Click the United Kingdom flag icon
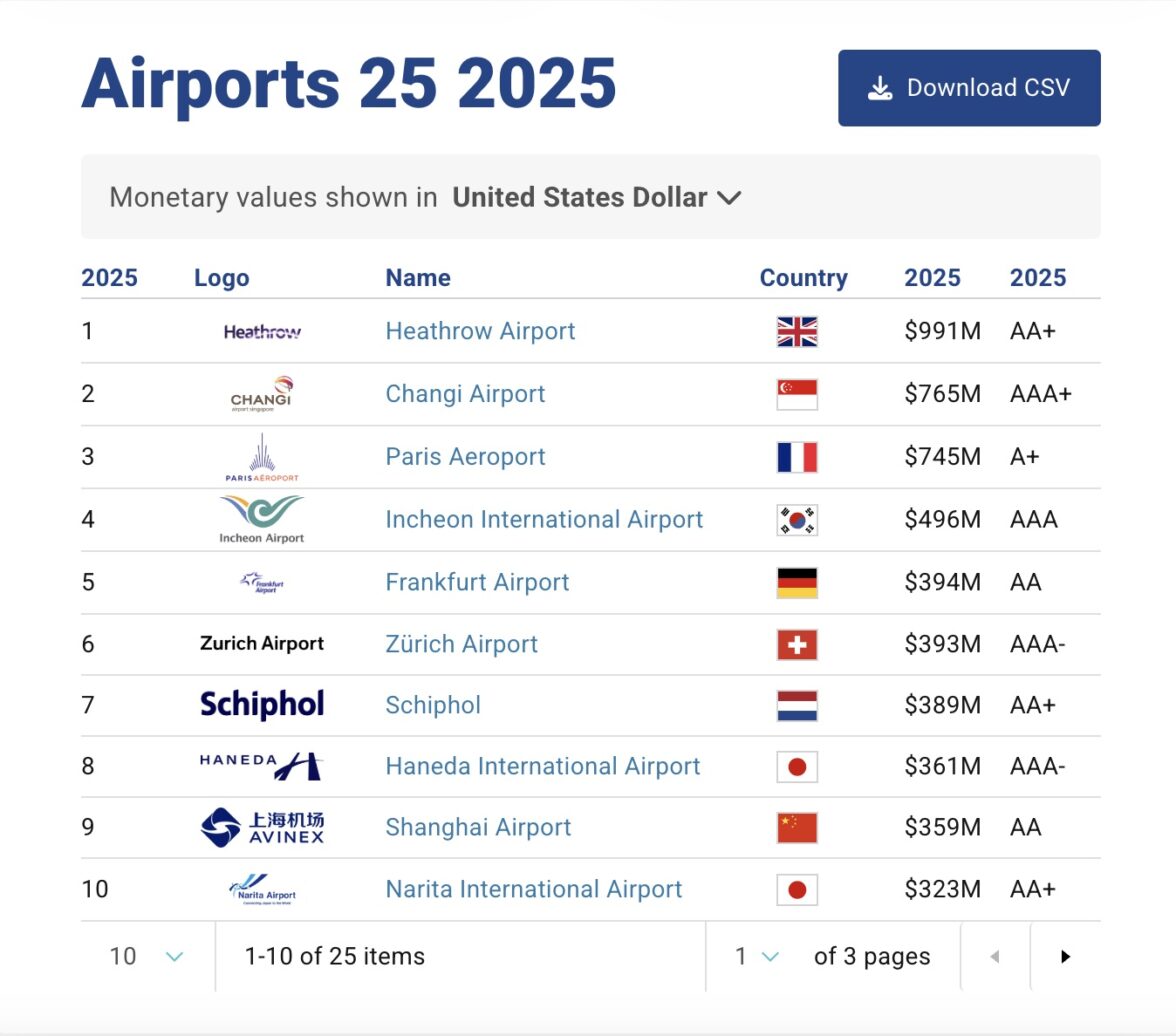The width and height of the screenshot is (1176, 1036). (797, 332)
